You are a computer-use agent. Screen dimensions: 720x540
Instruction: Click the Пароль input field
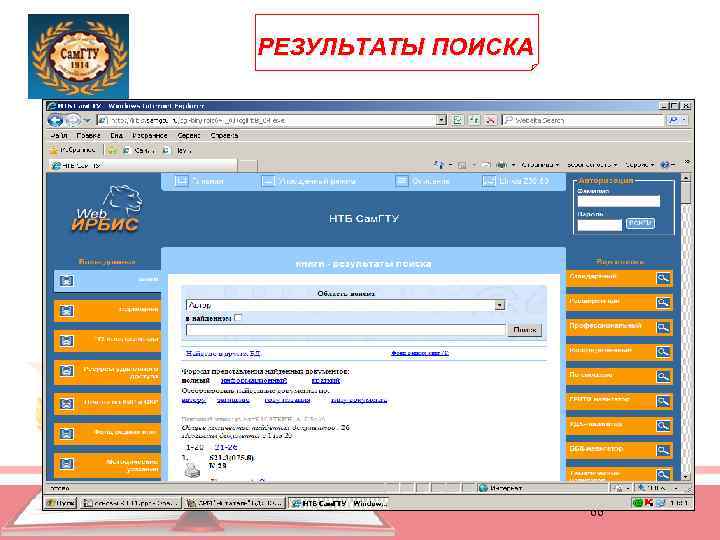(600, 225)
